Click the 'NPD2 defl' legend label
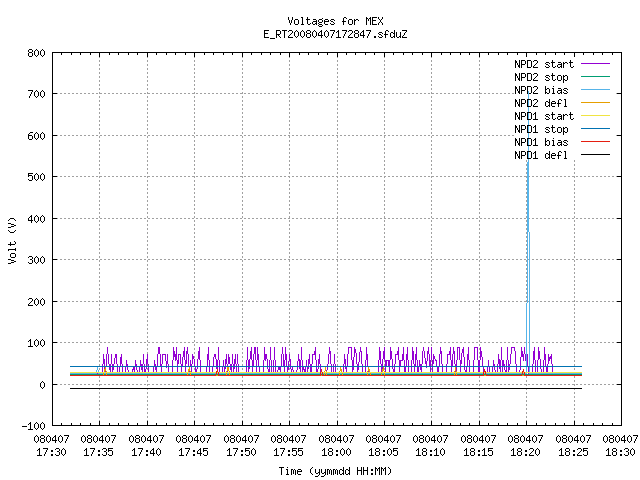 click(x=541, y=103)
